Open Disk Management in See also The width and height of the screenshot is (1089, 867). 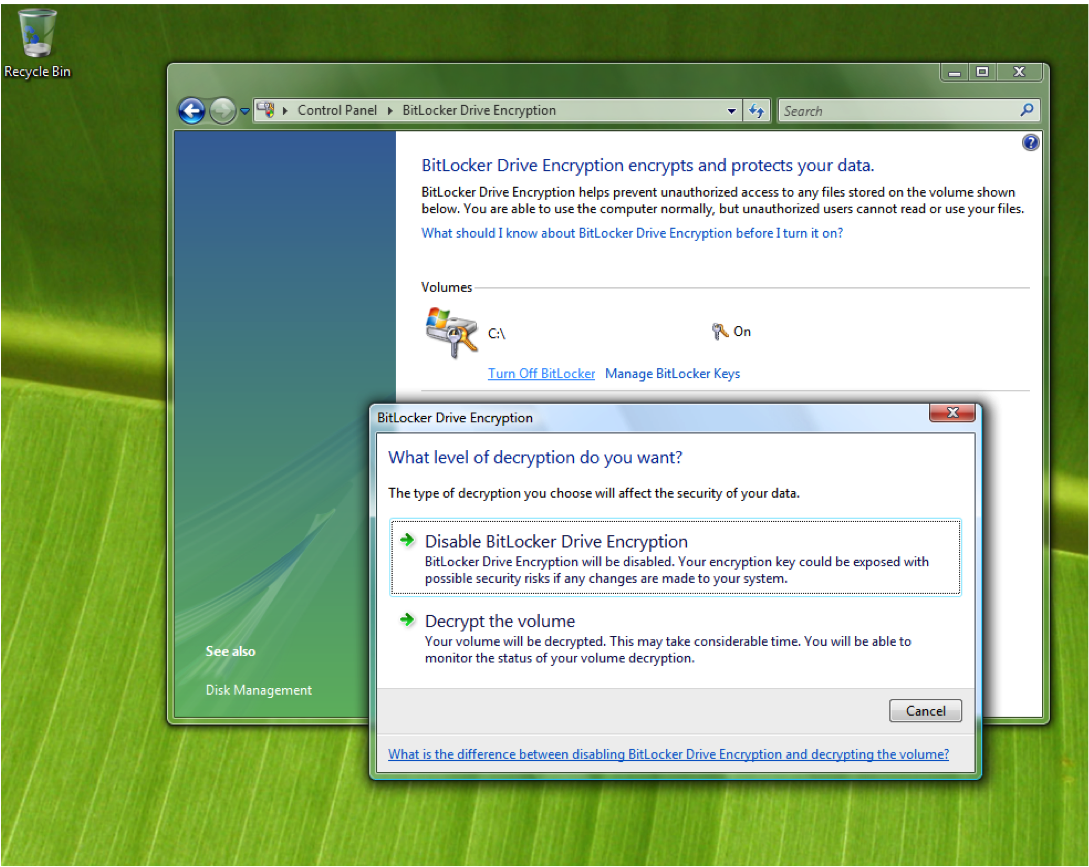[x=258, y=691]
